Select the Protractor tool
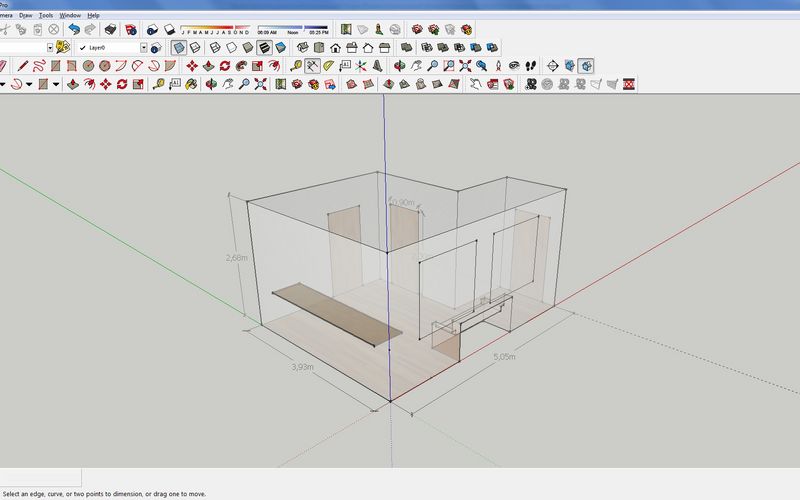This screenshot has width=800, height=500. point(329,66)
